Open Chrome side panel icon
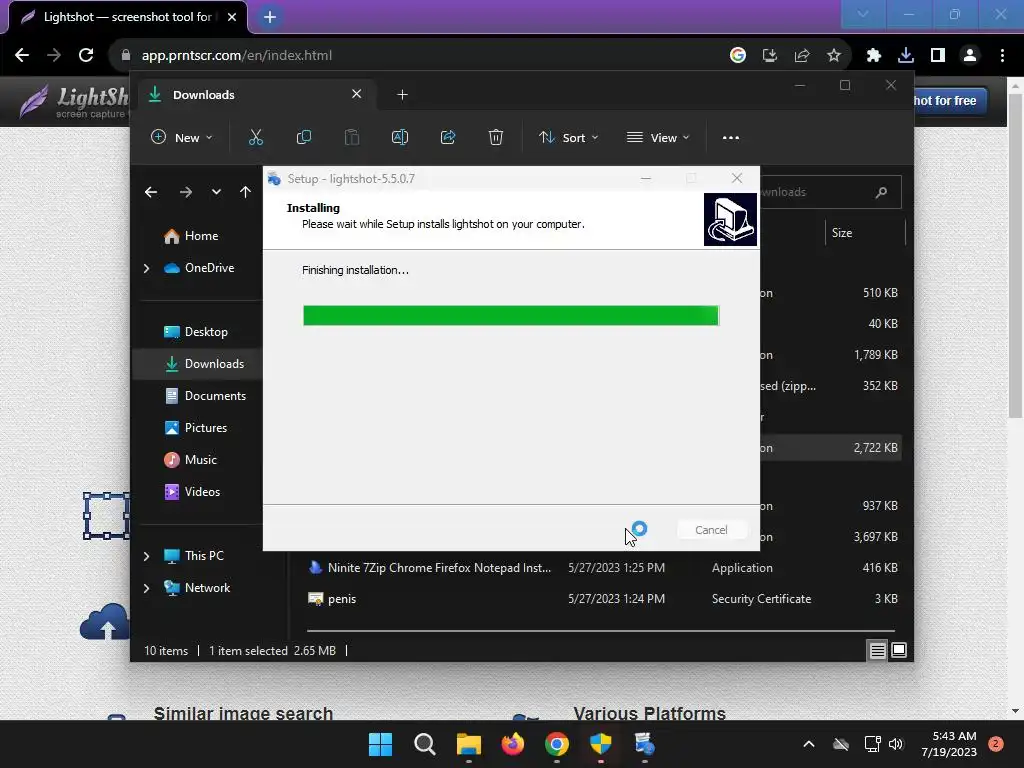 pos(938,56)
